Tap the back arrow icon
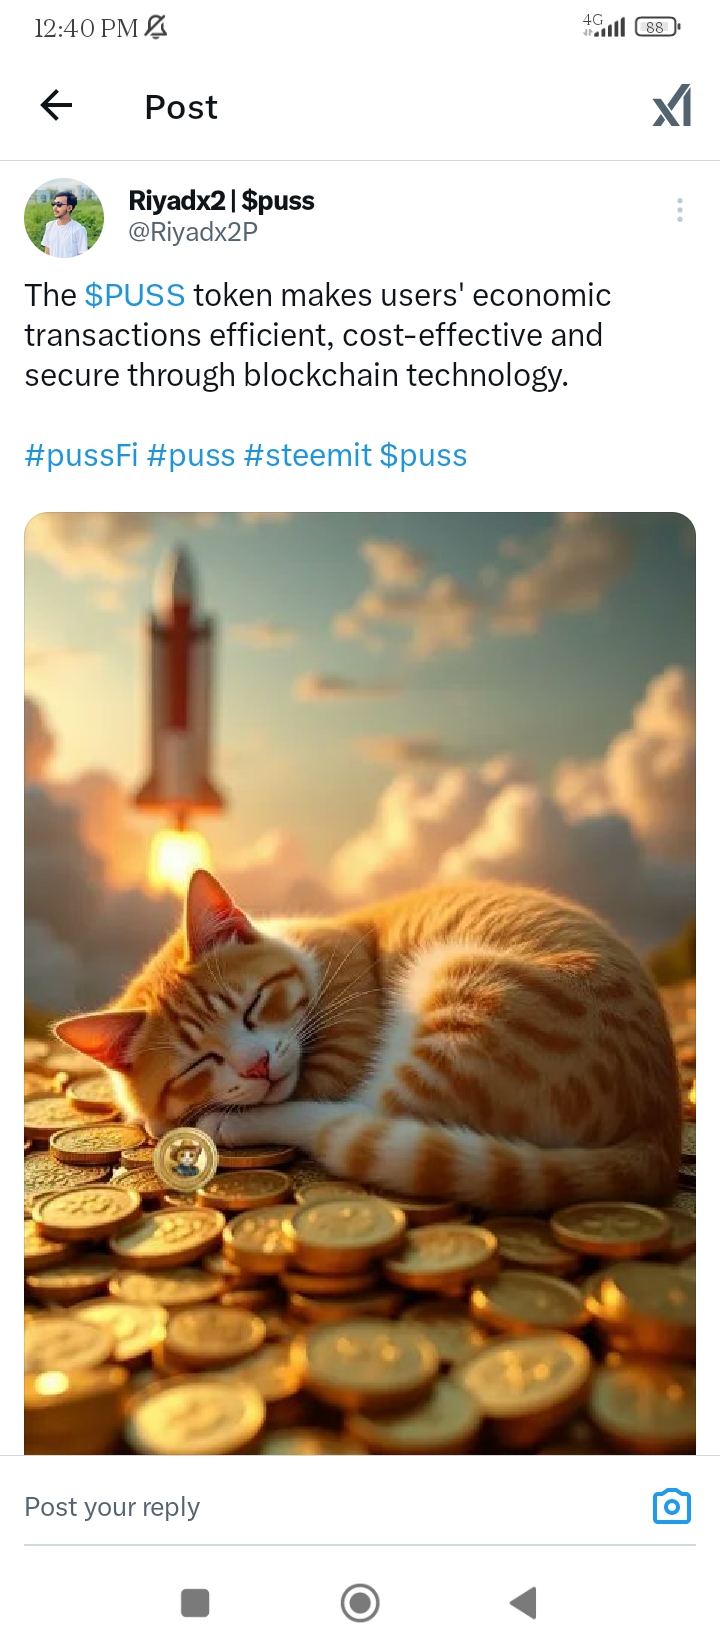The height and width of the screenshot is (1650, 720). click(x=56, y=105)
